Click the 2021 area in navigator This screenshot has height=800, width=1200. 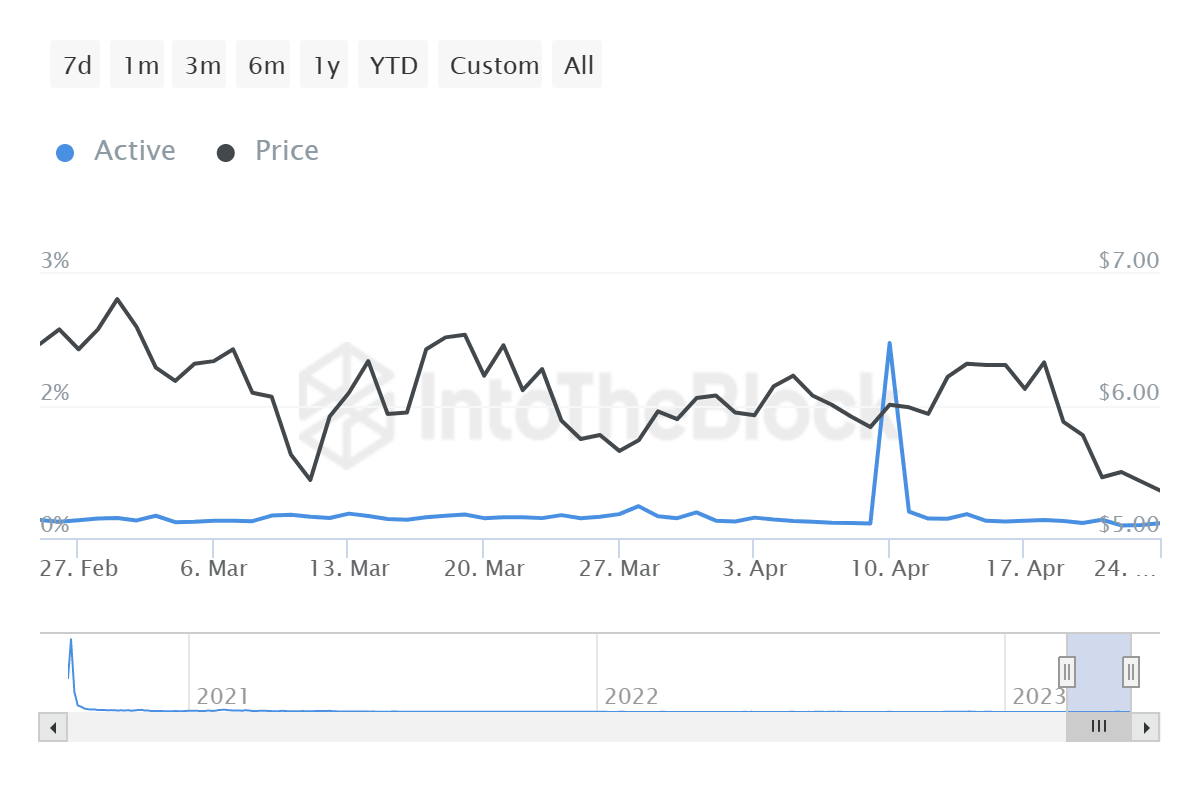coord(222,695)
